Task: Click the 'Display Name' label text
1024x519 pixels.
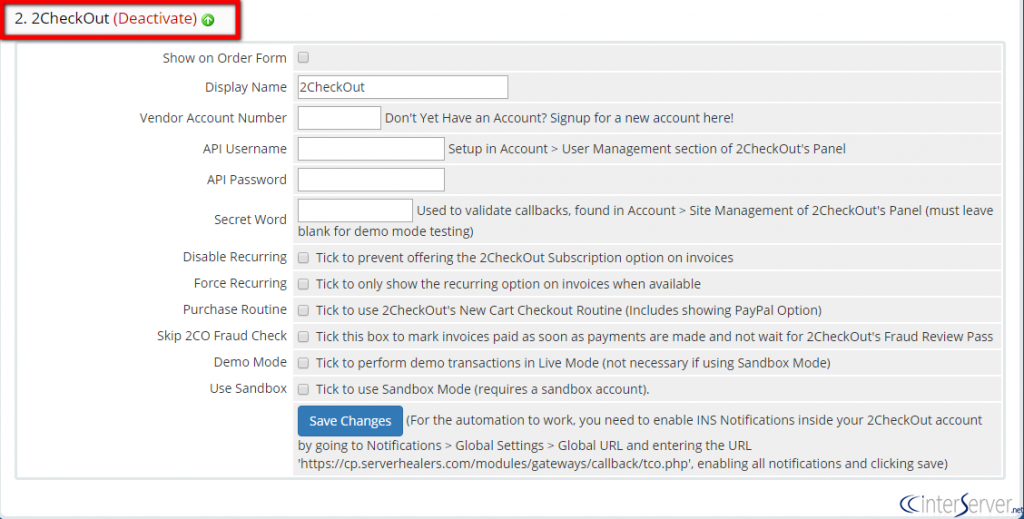Action: (x=246, y=87)
